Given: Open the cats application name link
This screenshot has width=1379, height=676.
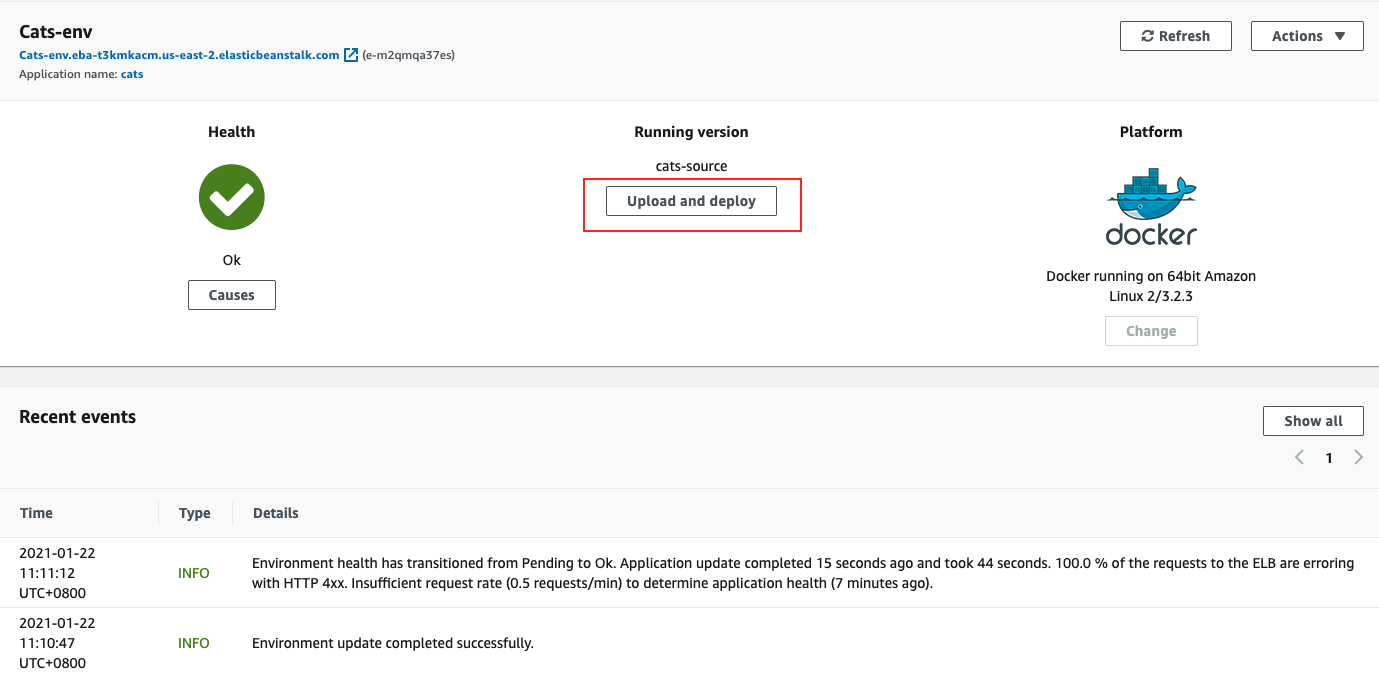Looking at the screenshot, I should [132, 74].
